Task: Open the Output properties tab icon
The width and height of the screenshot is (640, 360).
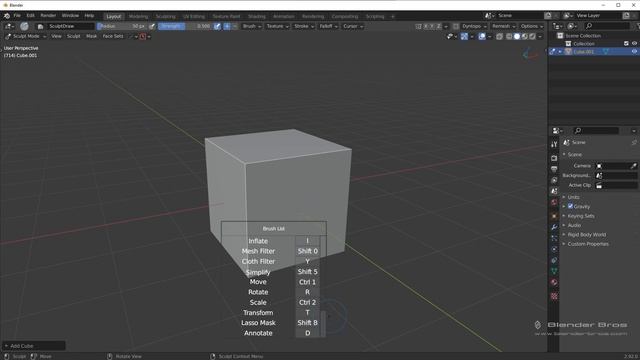Action: click(554, 169)
